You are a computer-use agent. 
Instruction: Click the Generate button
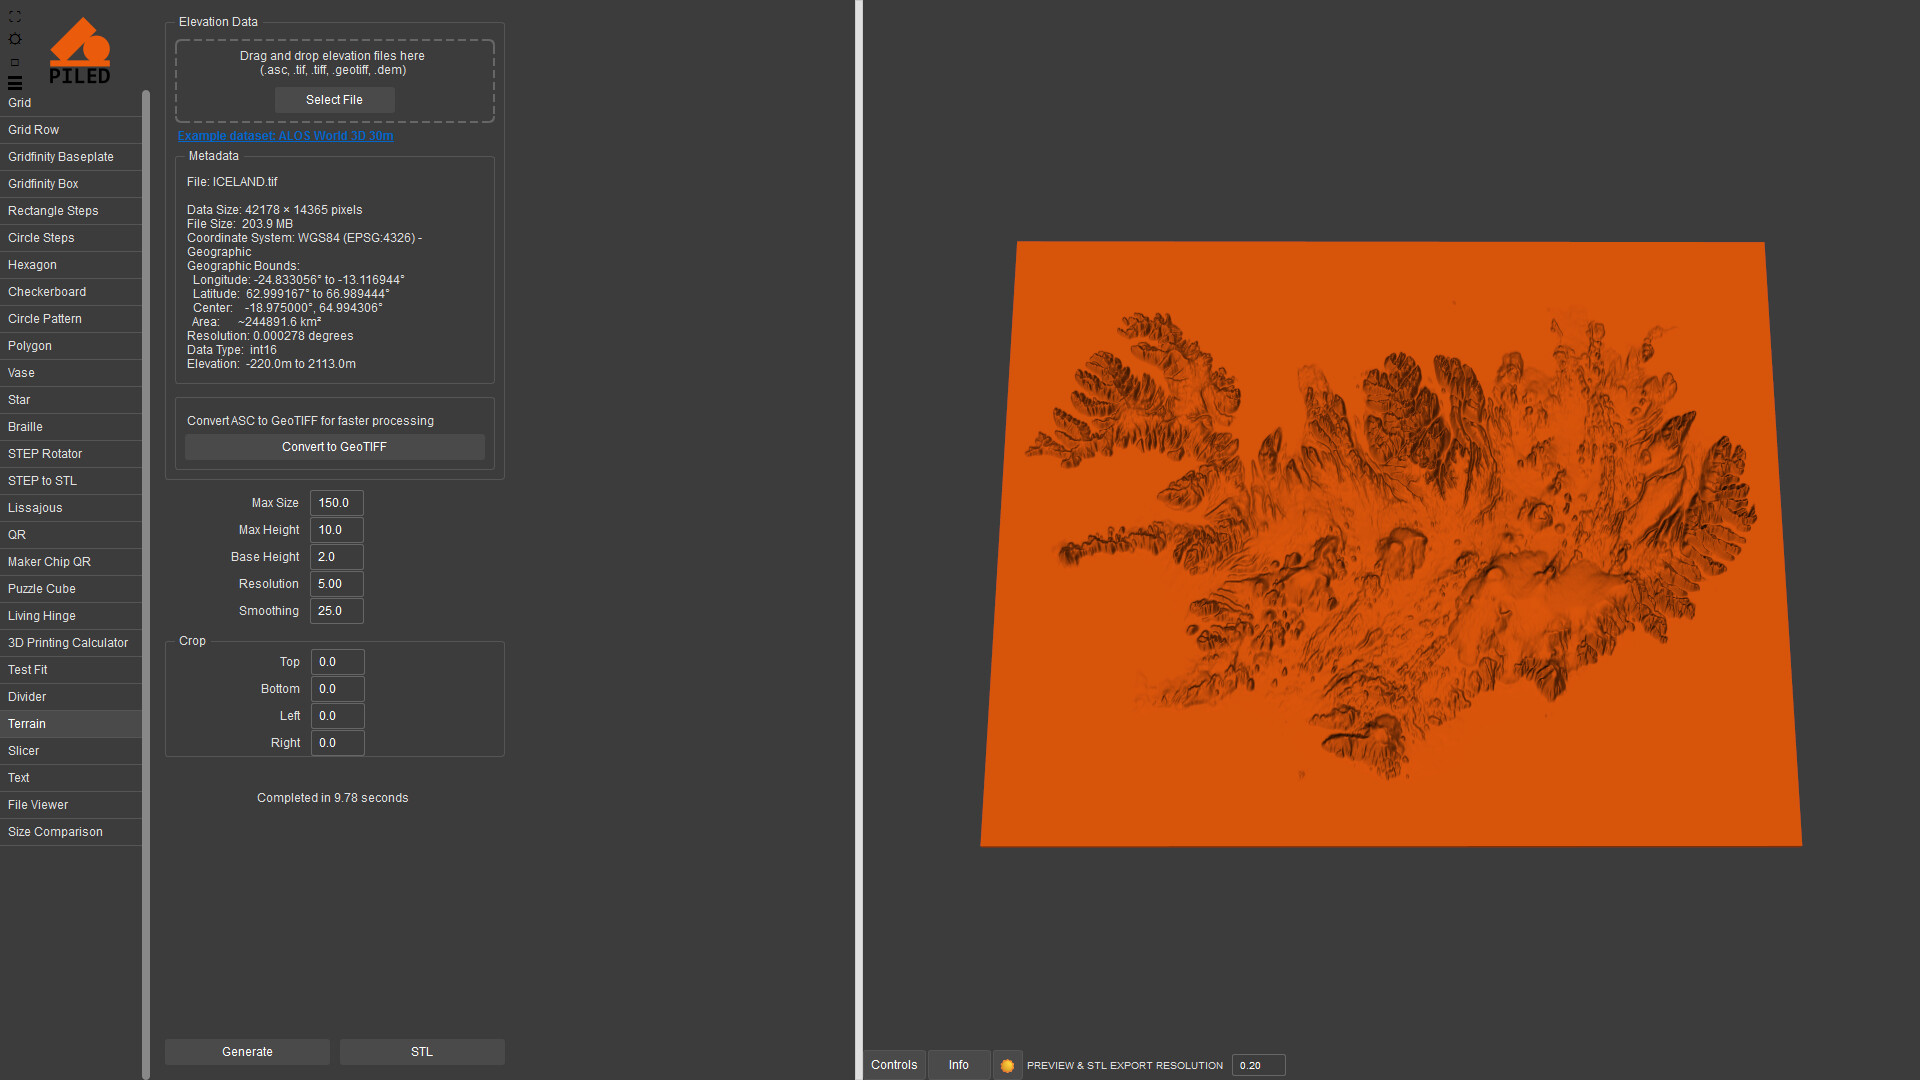coord(247,1052)
